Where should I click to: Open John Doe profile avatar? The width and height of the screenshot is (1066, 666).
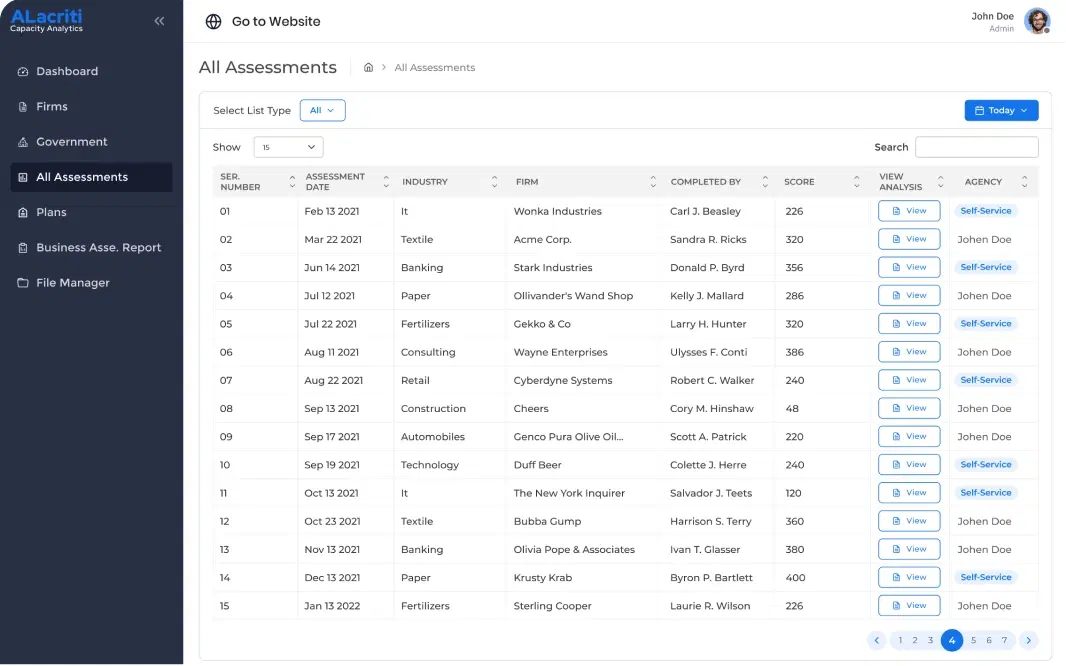point(1037,21)
